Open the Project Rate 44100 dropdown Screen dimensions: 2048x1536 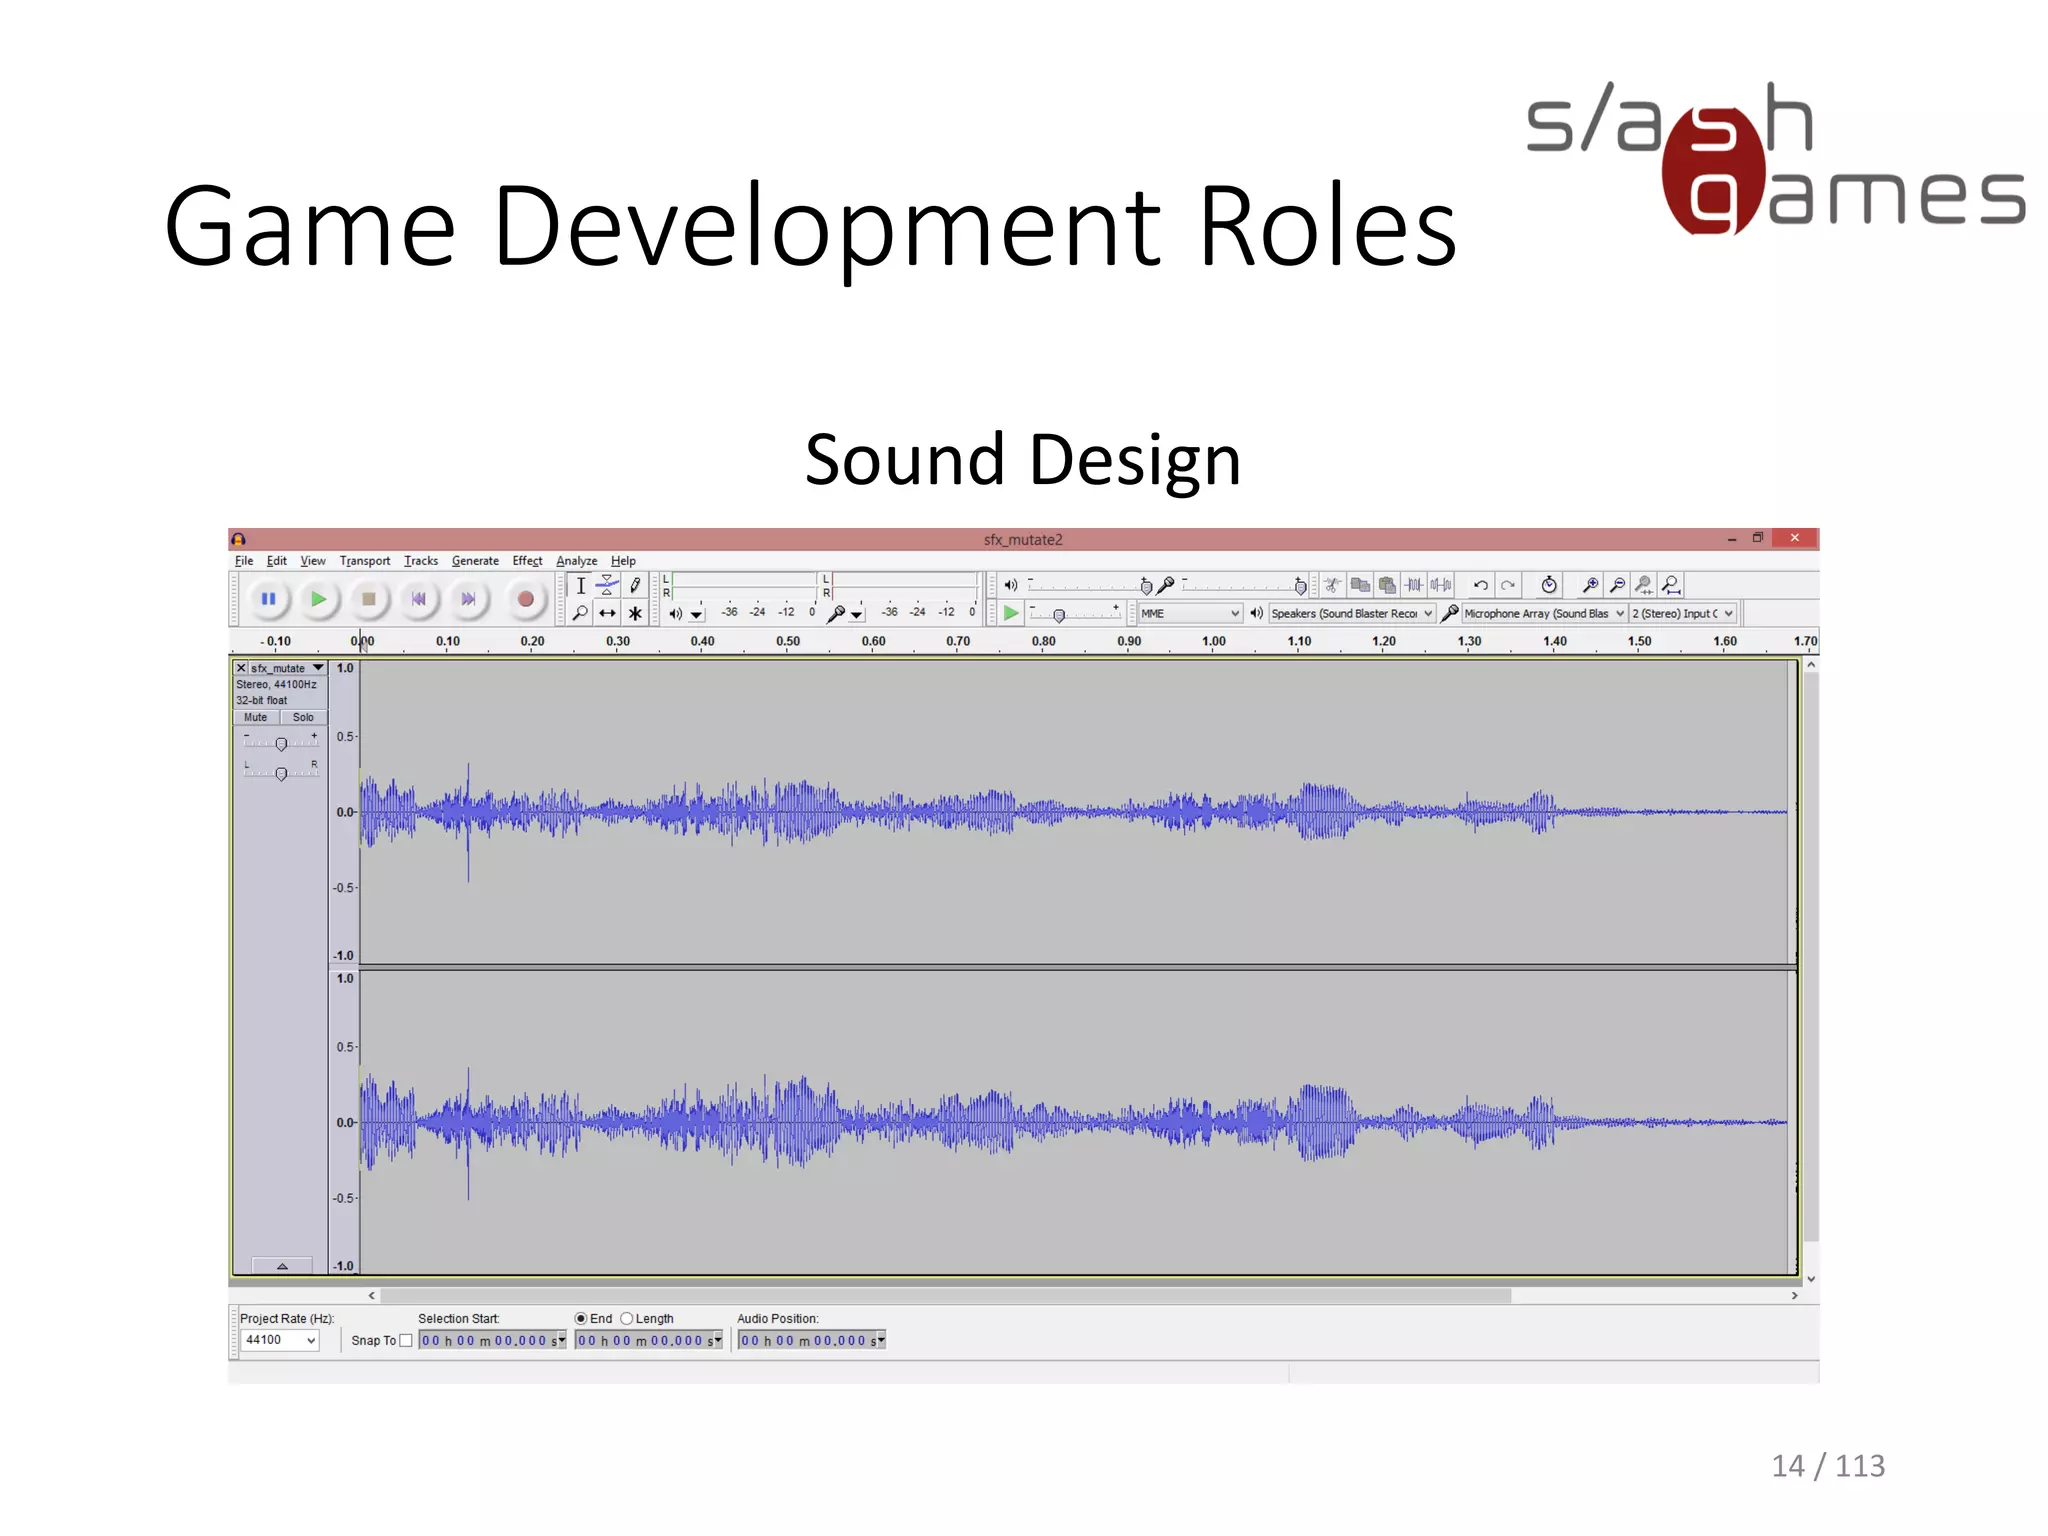[x=280, y=1340]
